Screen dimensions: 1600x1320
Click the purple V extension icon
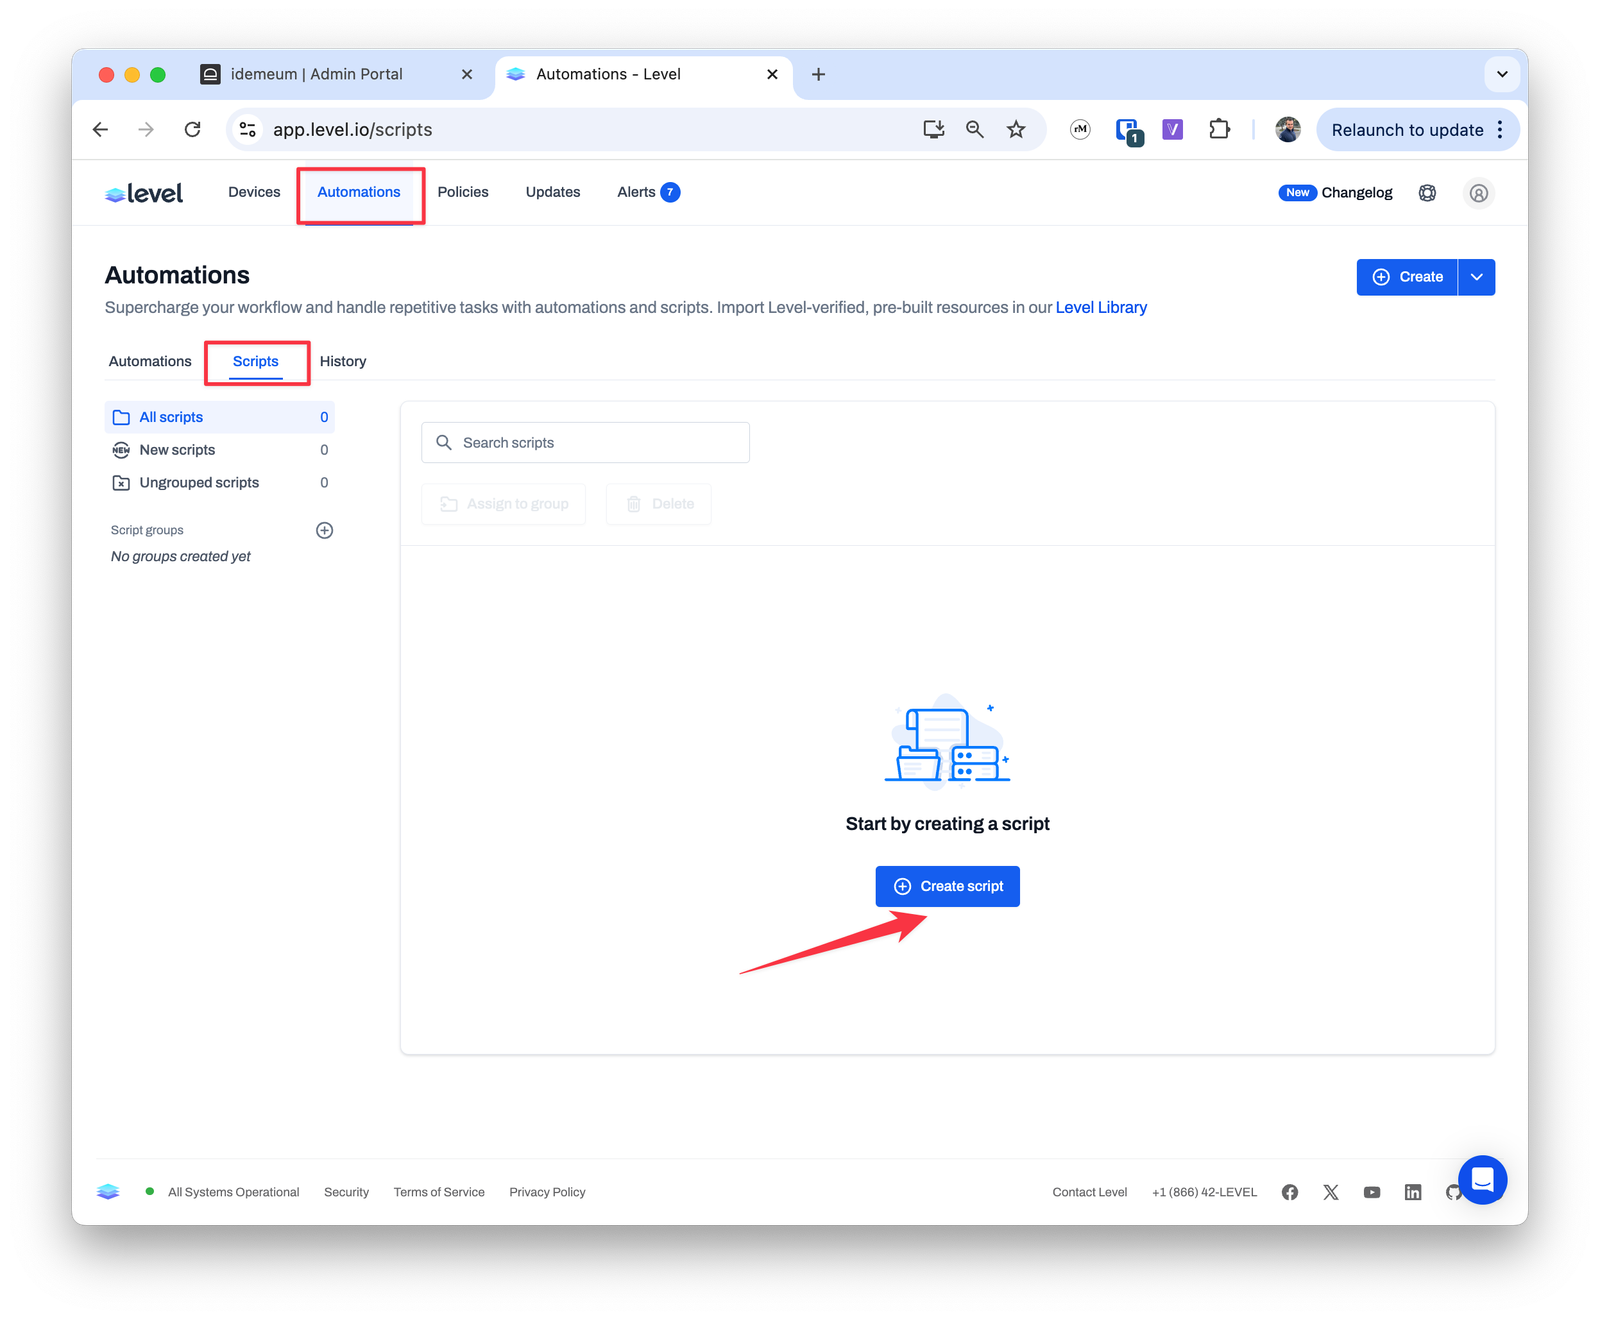1173,129
